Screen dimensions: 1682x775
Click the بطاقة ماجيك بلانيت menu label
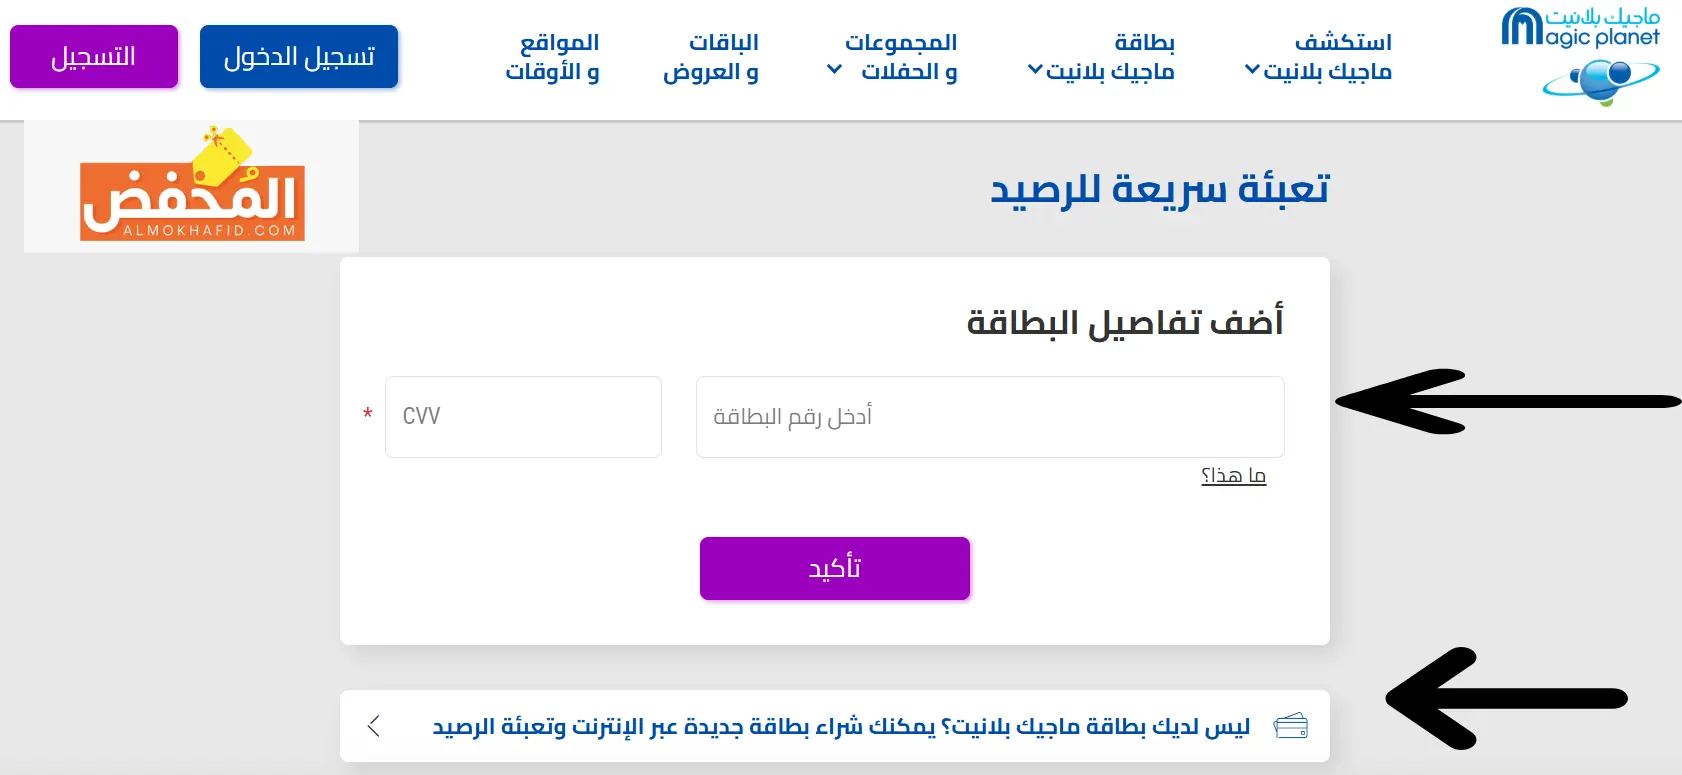1110,57
